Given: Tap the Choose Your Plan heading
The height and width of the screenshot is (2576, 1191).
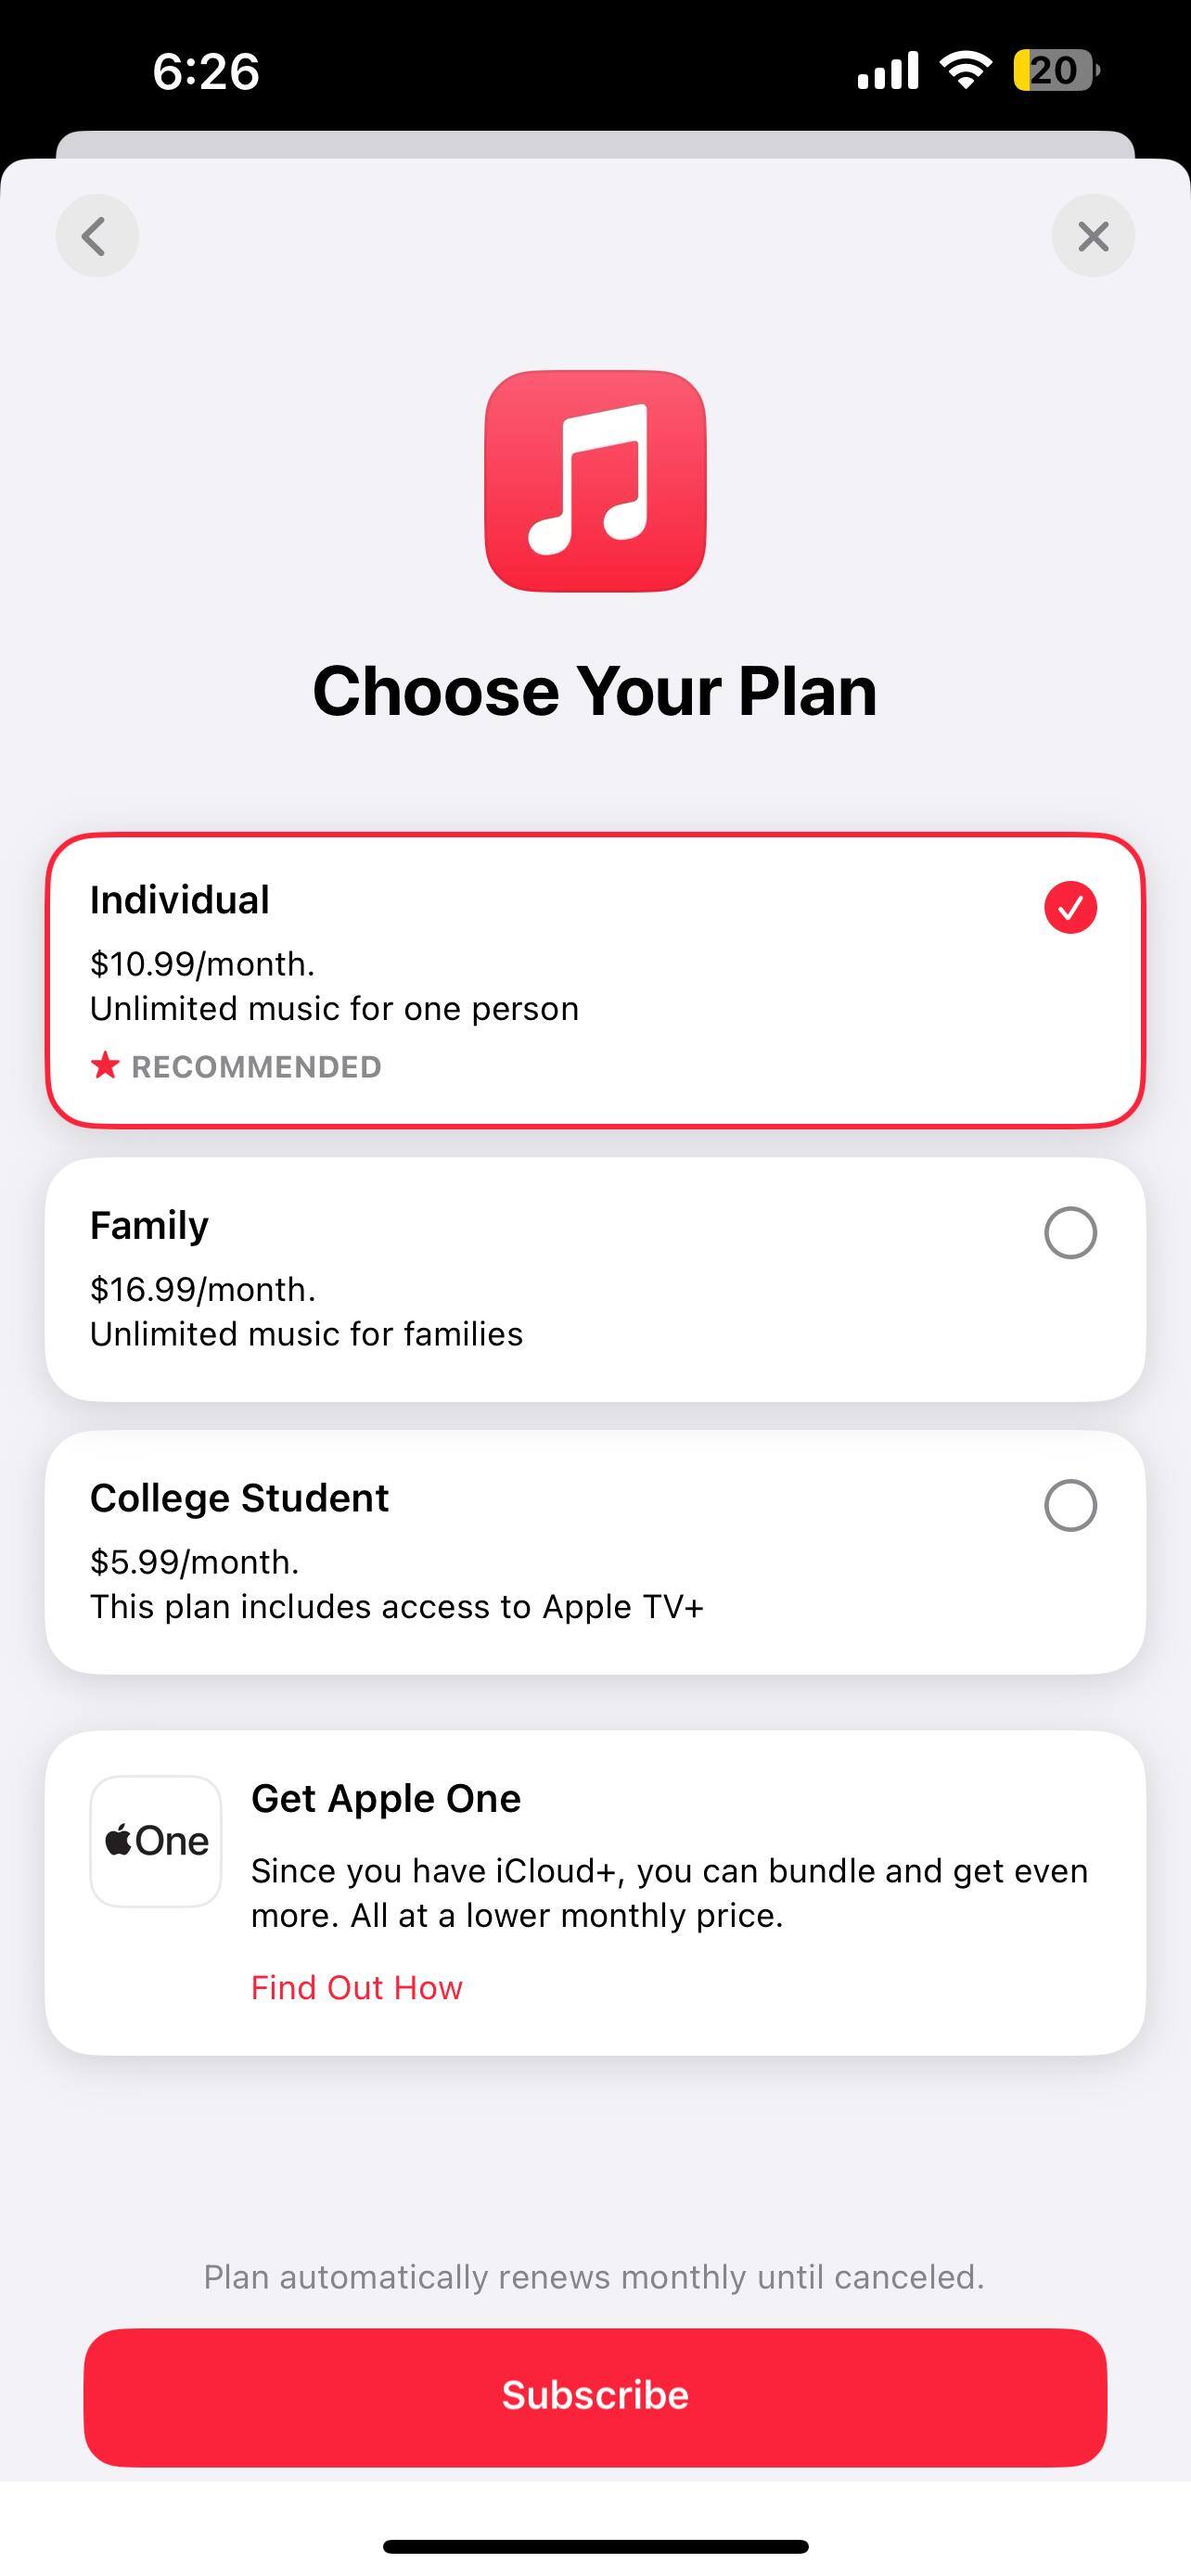Looking at the screenshot, I should (x=595, y=691).
